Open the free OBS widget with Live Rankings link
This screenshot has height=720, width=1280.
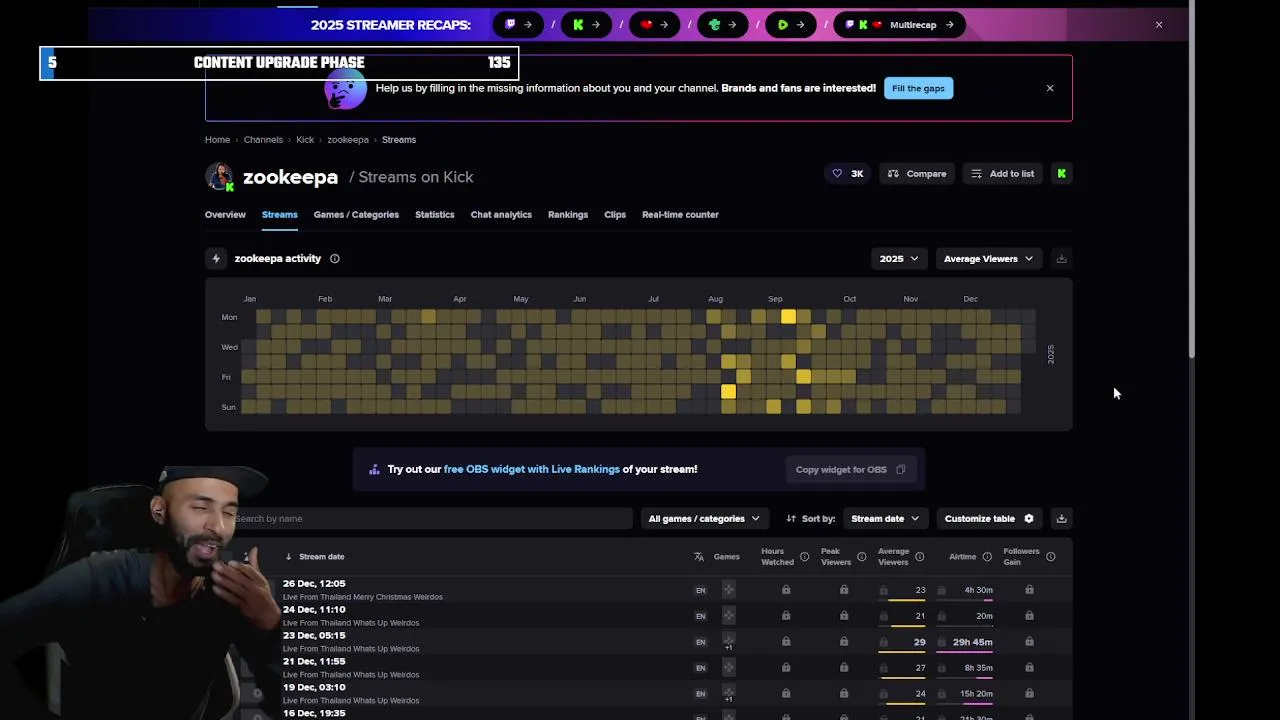pos(532,469)
